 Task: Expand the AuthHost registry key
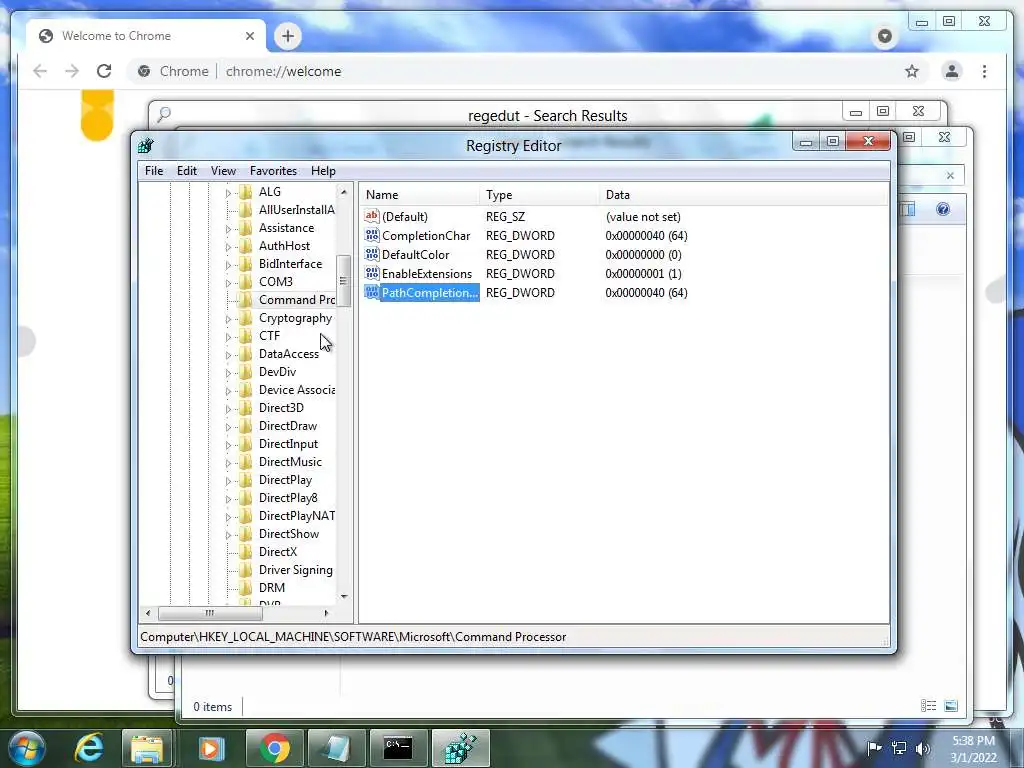228,247
